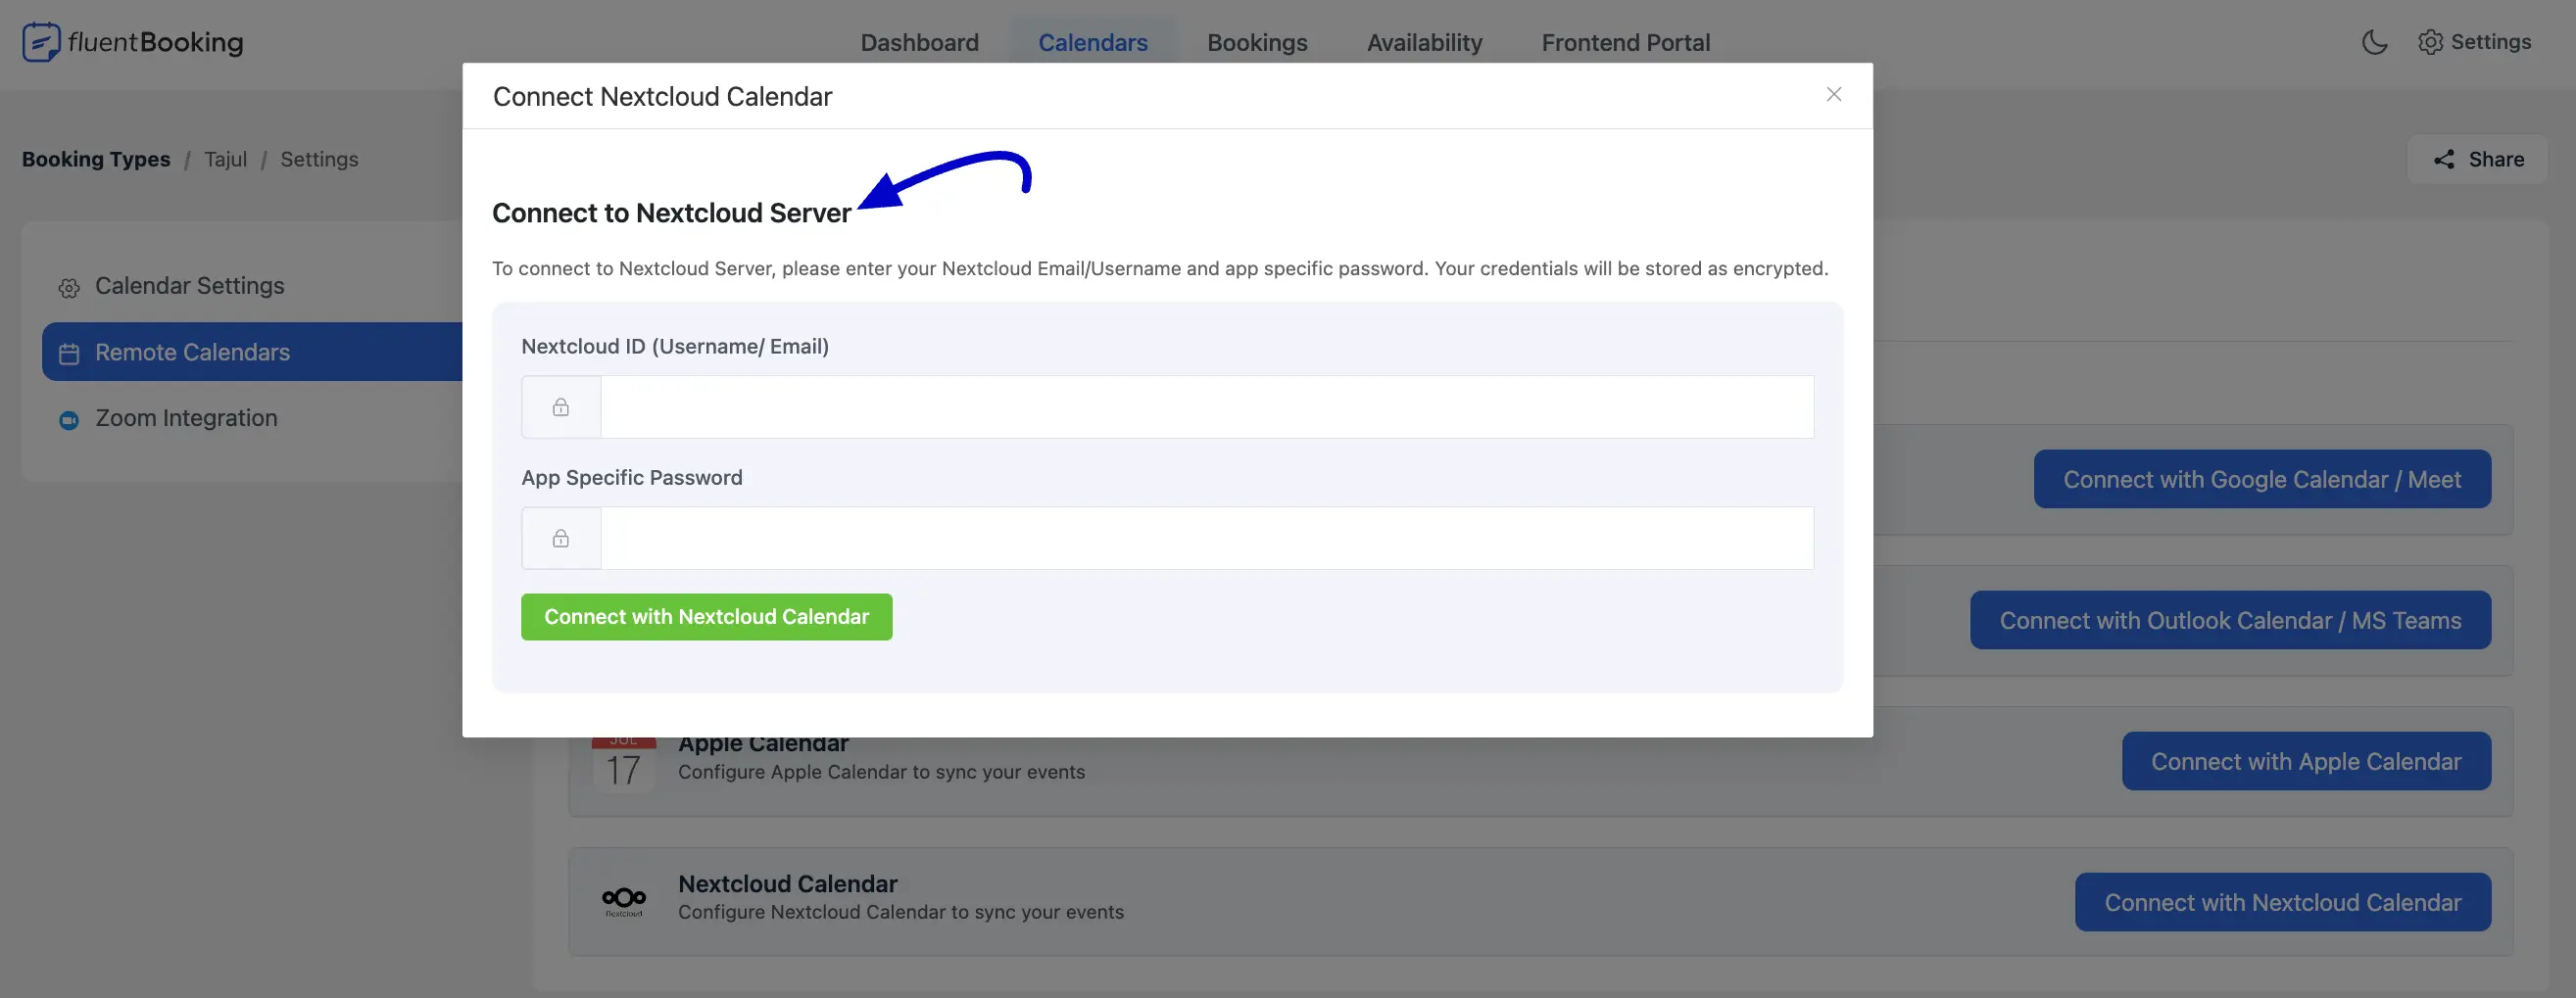Screen dimensions: 2576x998
Task: Click the Apple Calendar date icon
Action: pos(624,765)
